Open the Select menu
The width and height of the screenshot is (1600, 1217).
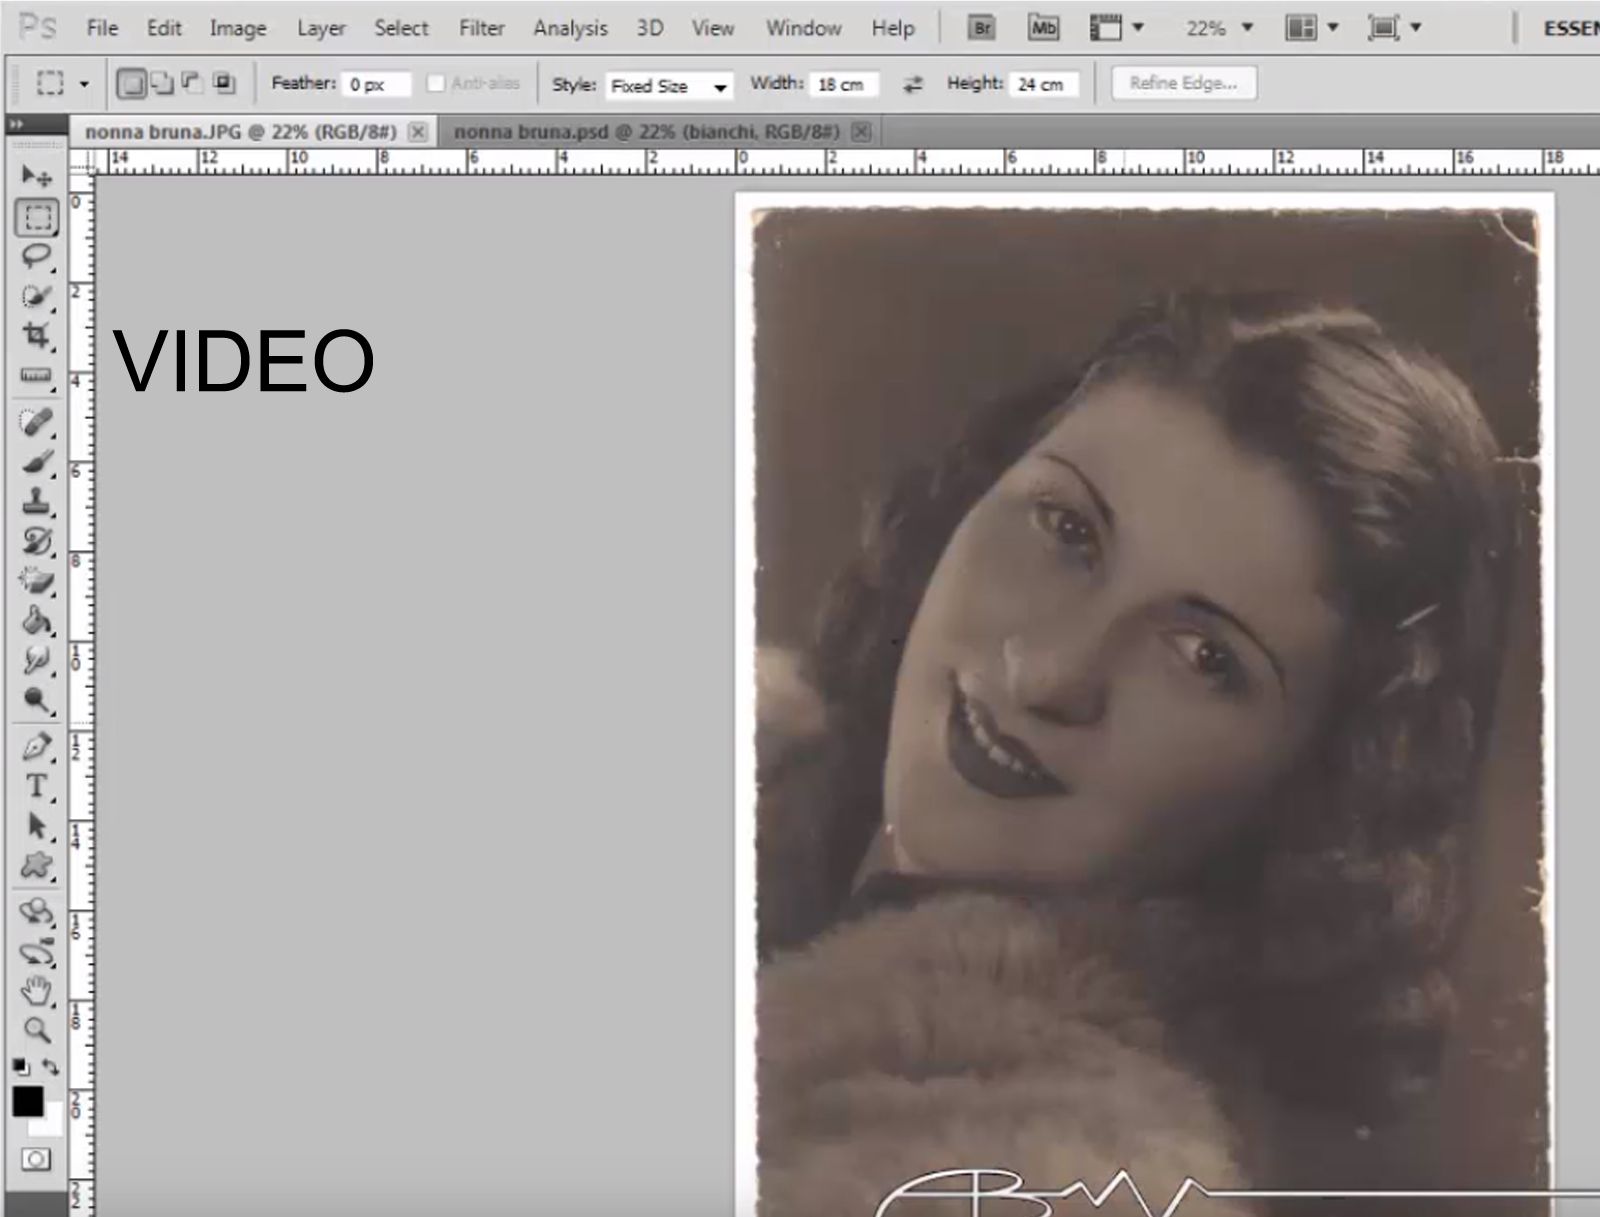[401, 28]
